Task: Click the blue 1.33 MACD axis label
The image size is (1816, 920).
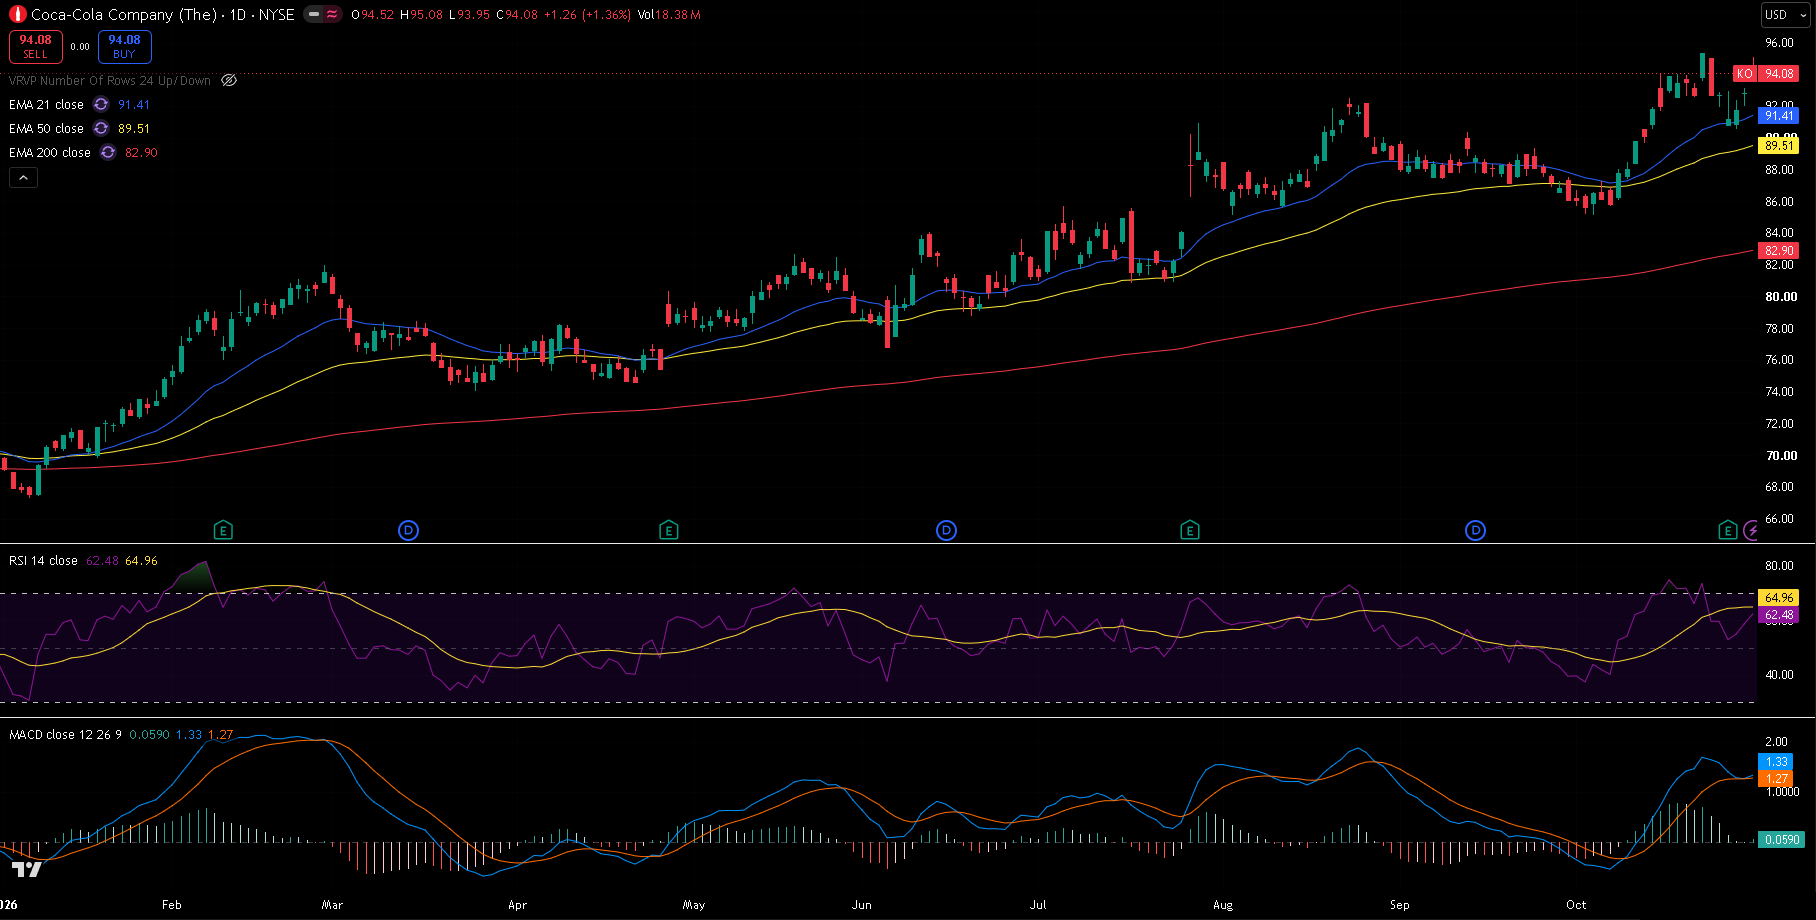Action: tap(1776, 761)
